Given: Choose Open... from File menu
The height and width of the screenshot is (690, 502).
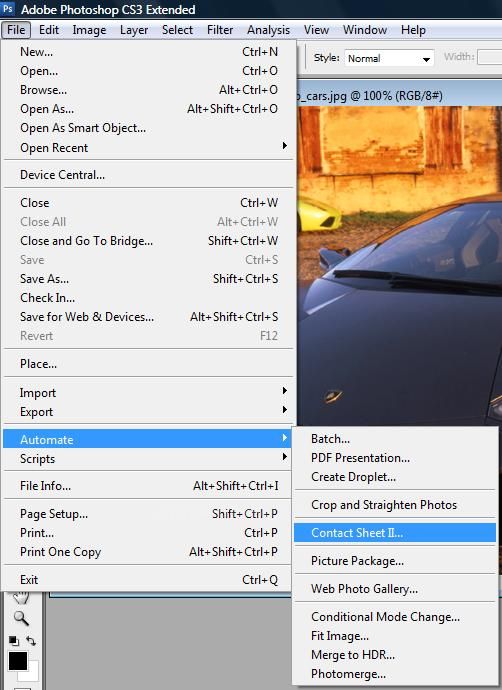Looking at the screenshot, I should click(149, 71).
